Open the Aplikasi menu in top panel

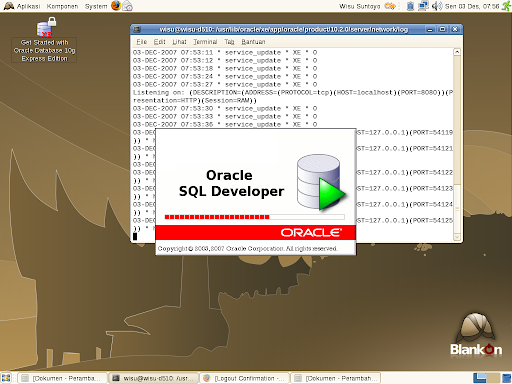[22, 6]
